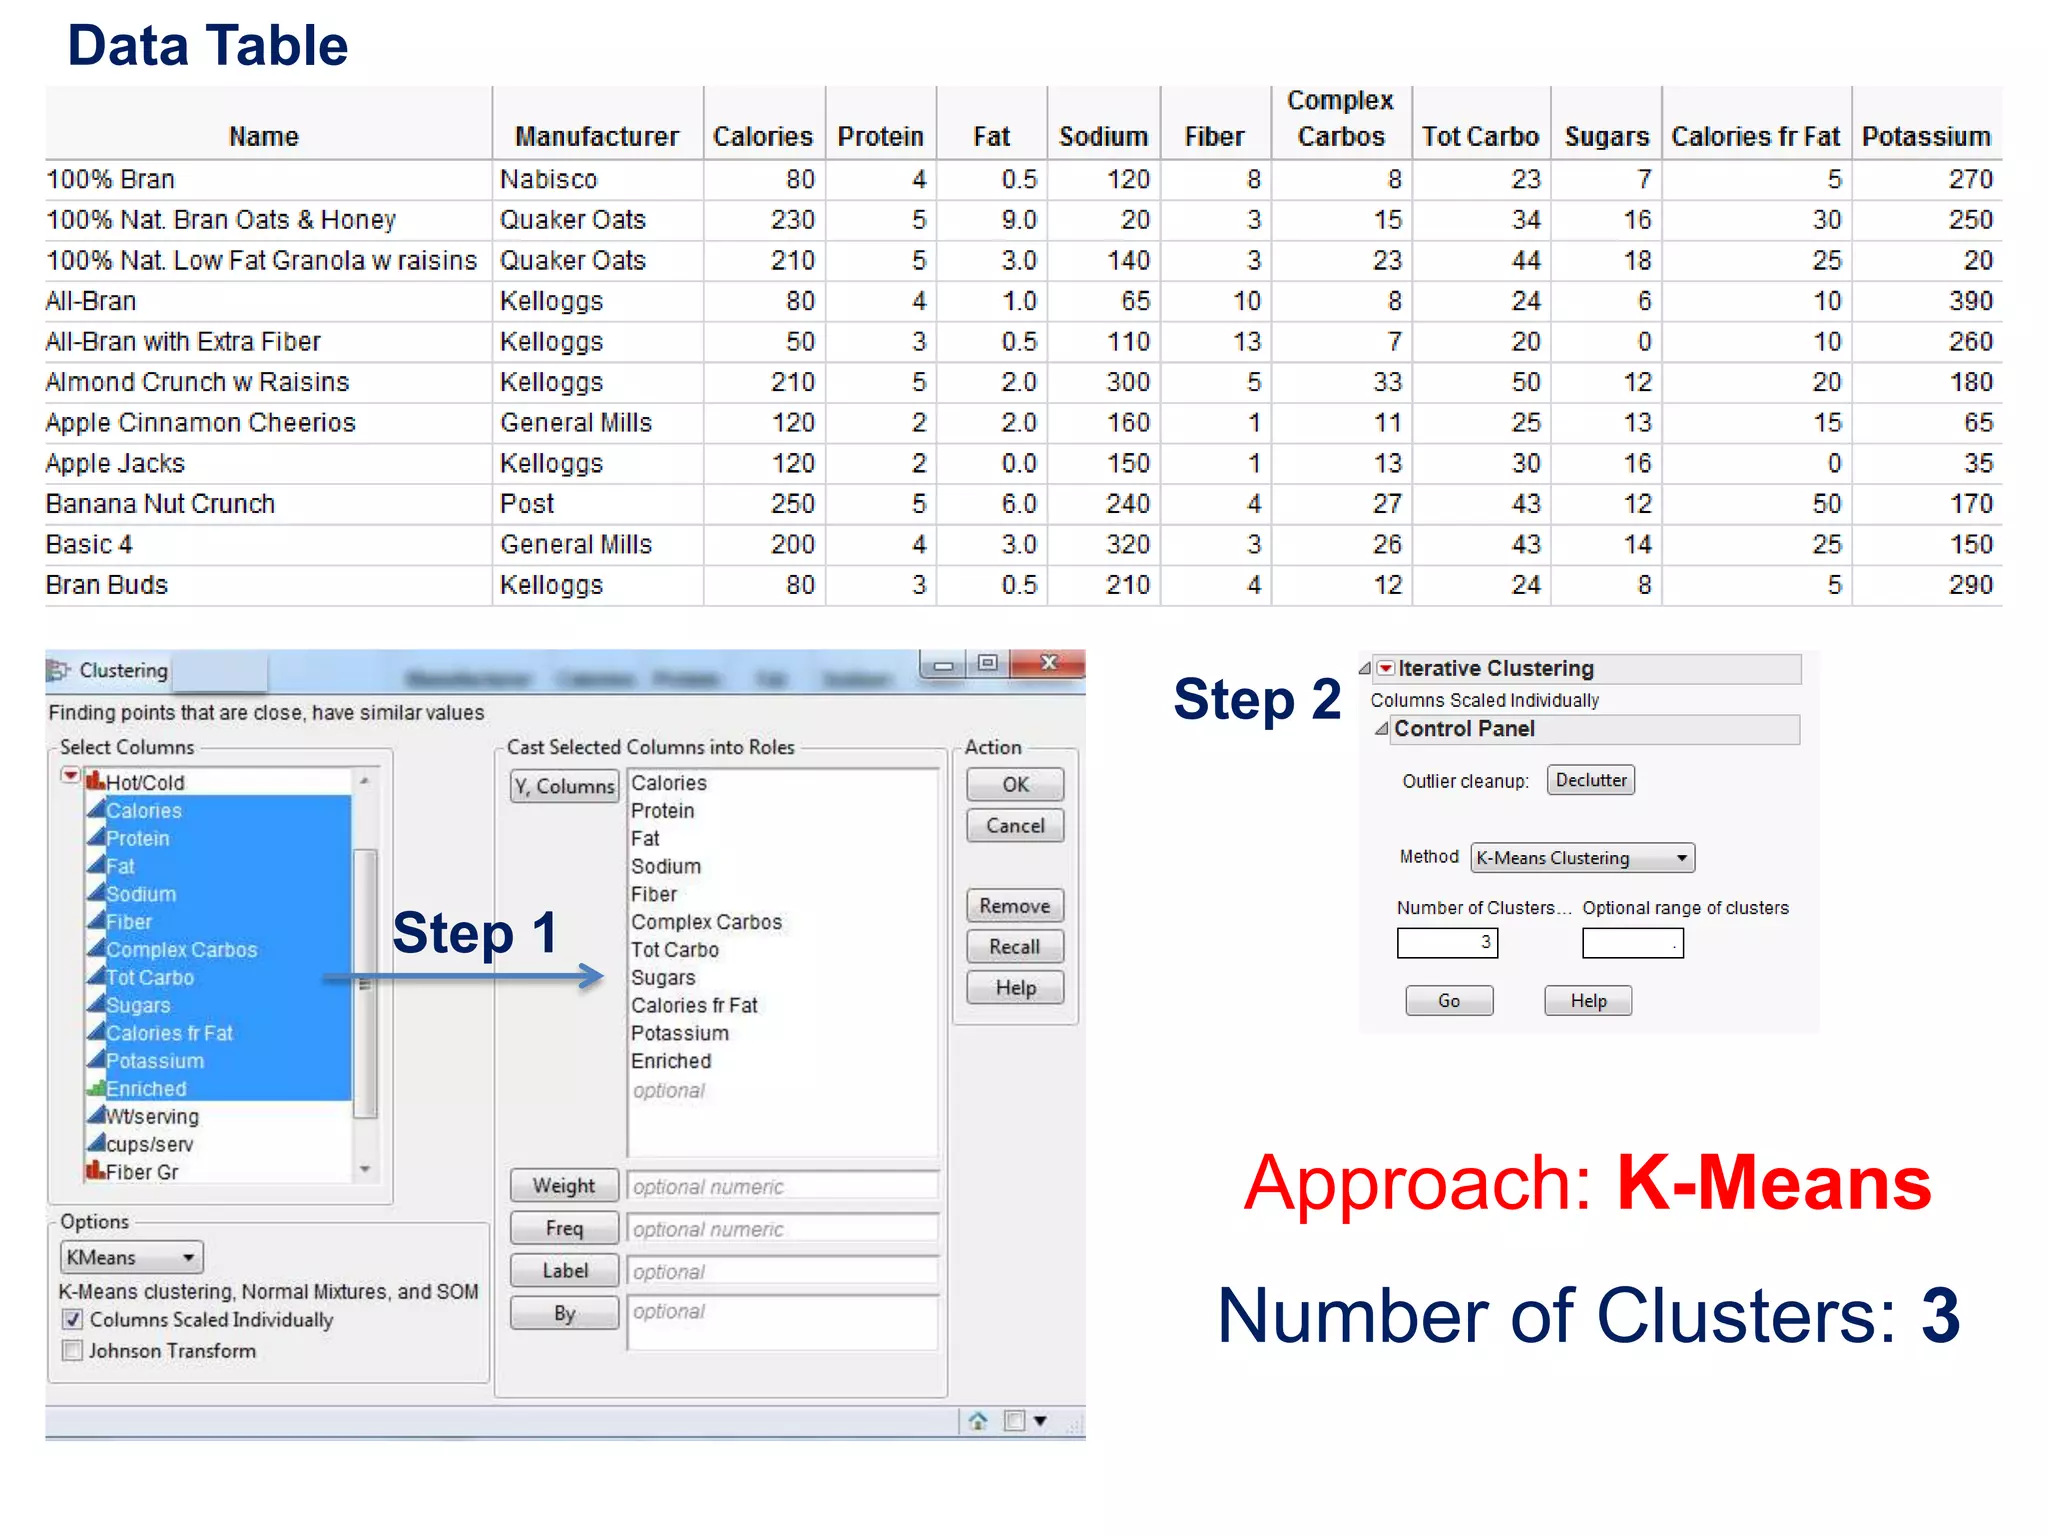
Task: Close the Clustering dialog window
Action: tap(1048, 663)
